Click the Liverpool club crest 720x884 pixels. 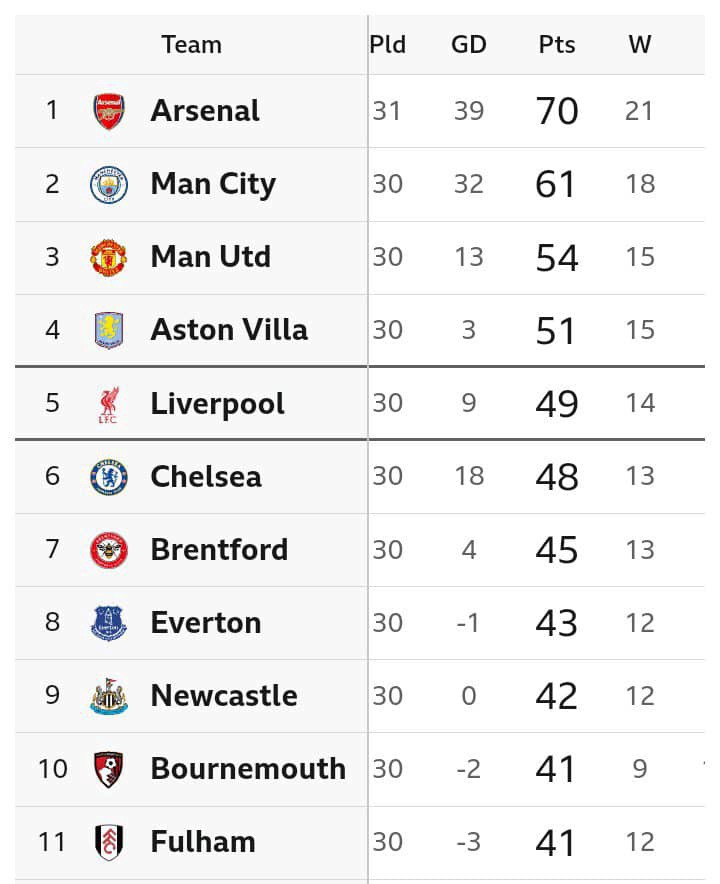109,404
